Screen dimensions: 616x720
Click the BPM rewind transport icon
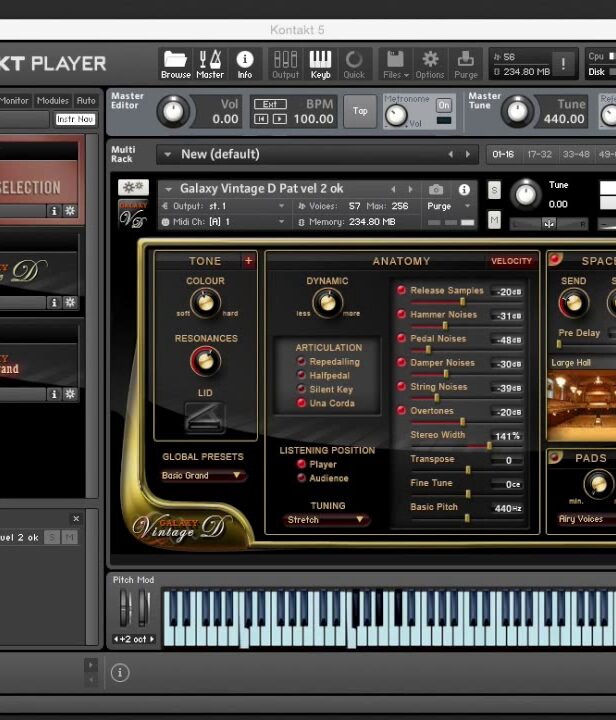click(x=261, y=119)
